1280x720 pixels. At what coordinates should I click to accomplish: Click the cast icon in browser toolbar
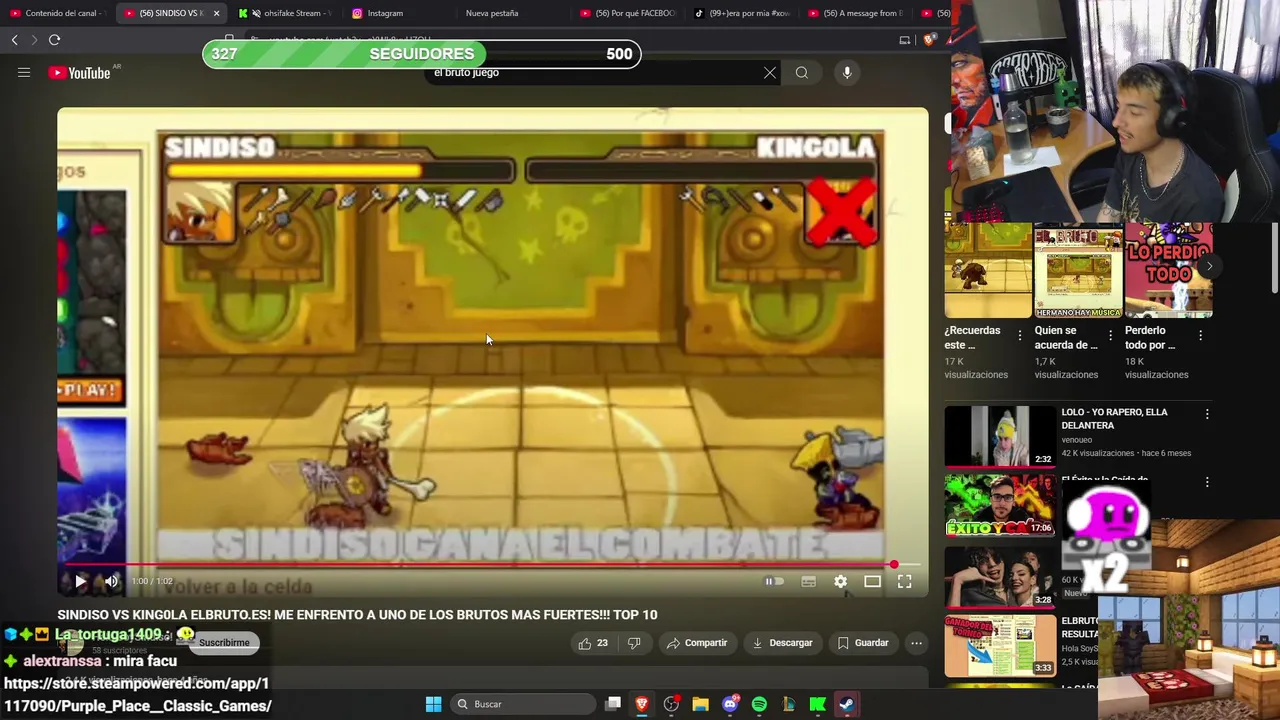click(905, 40)
